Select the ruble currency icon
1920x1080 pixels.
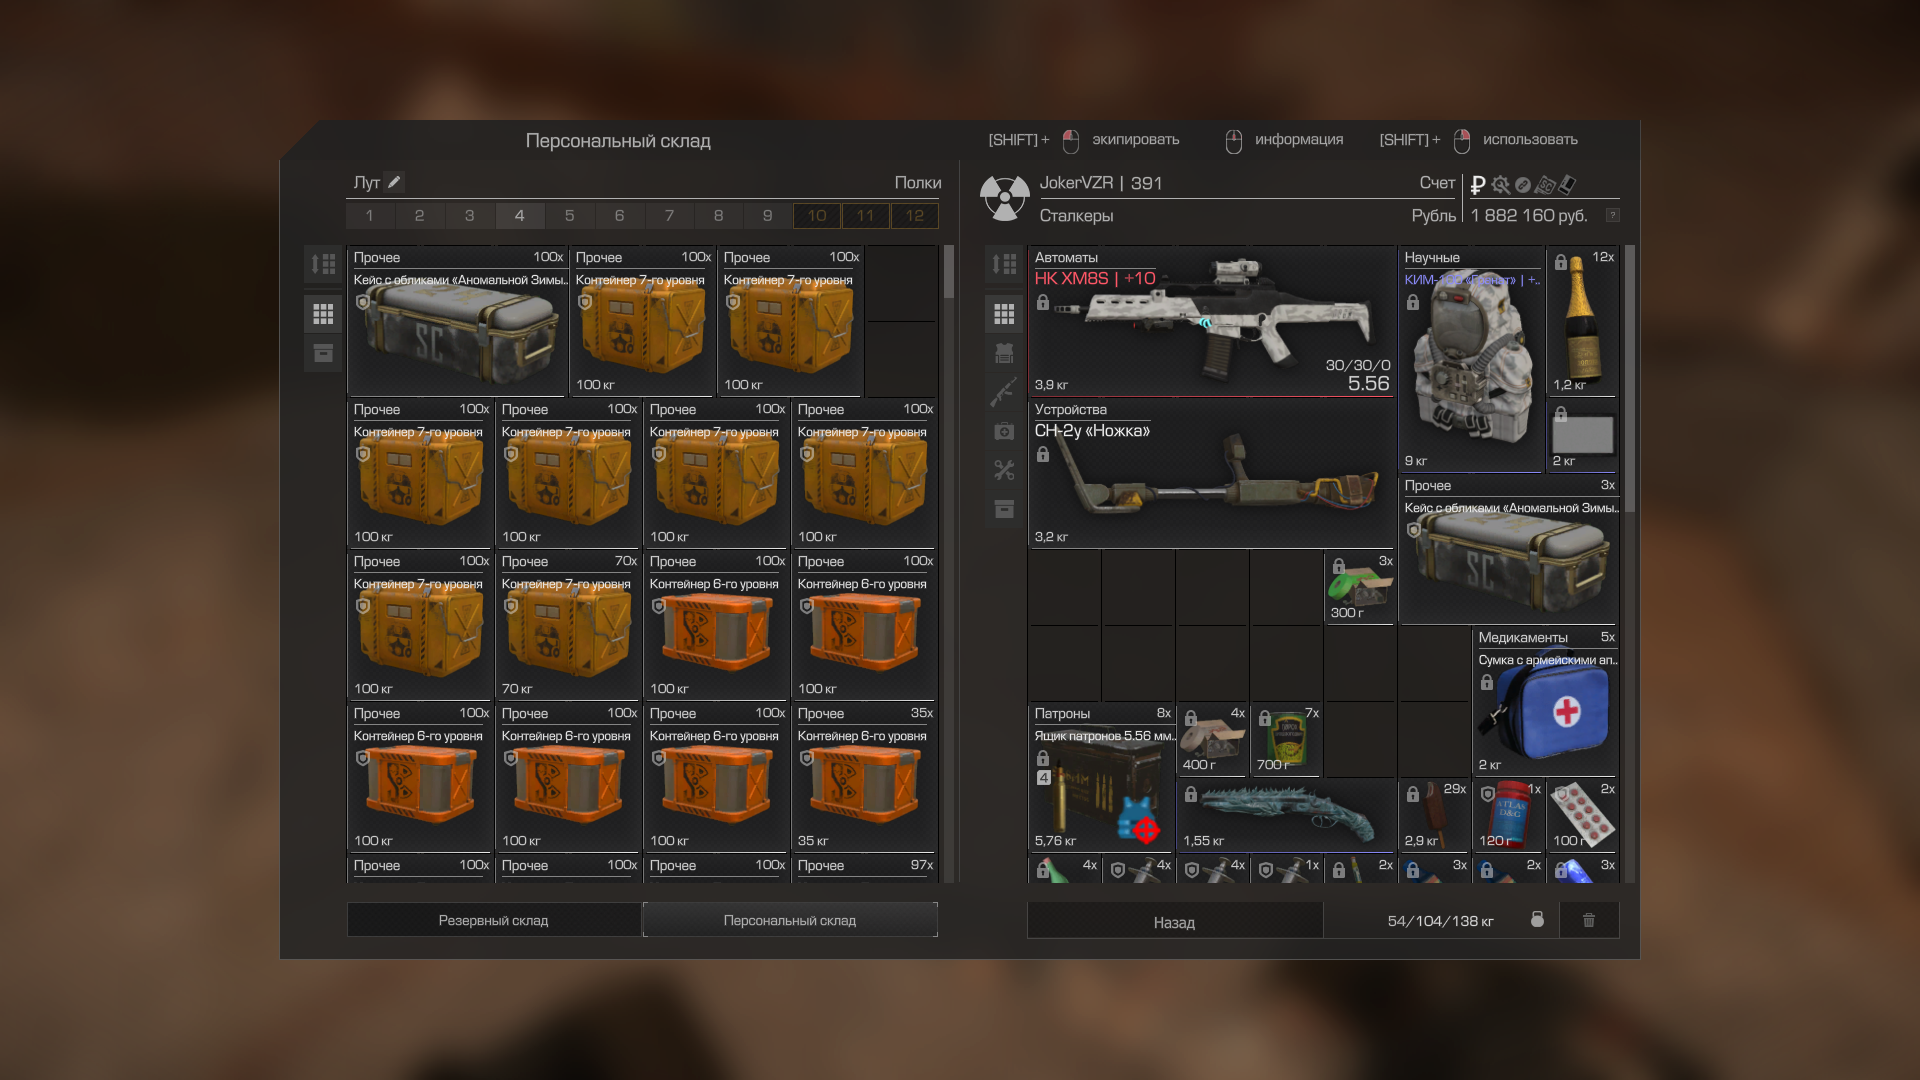(1478, 185)
